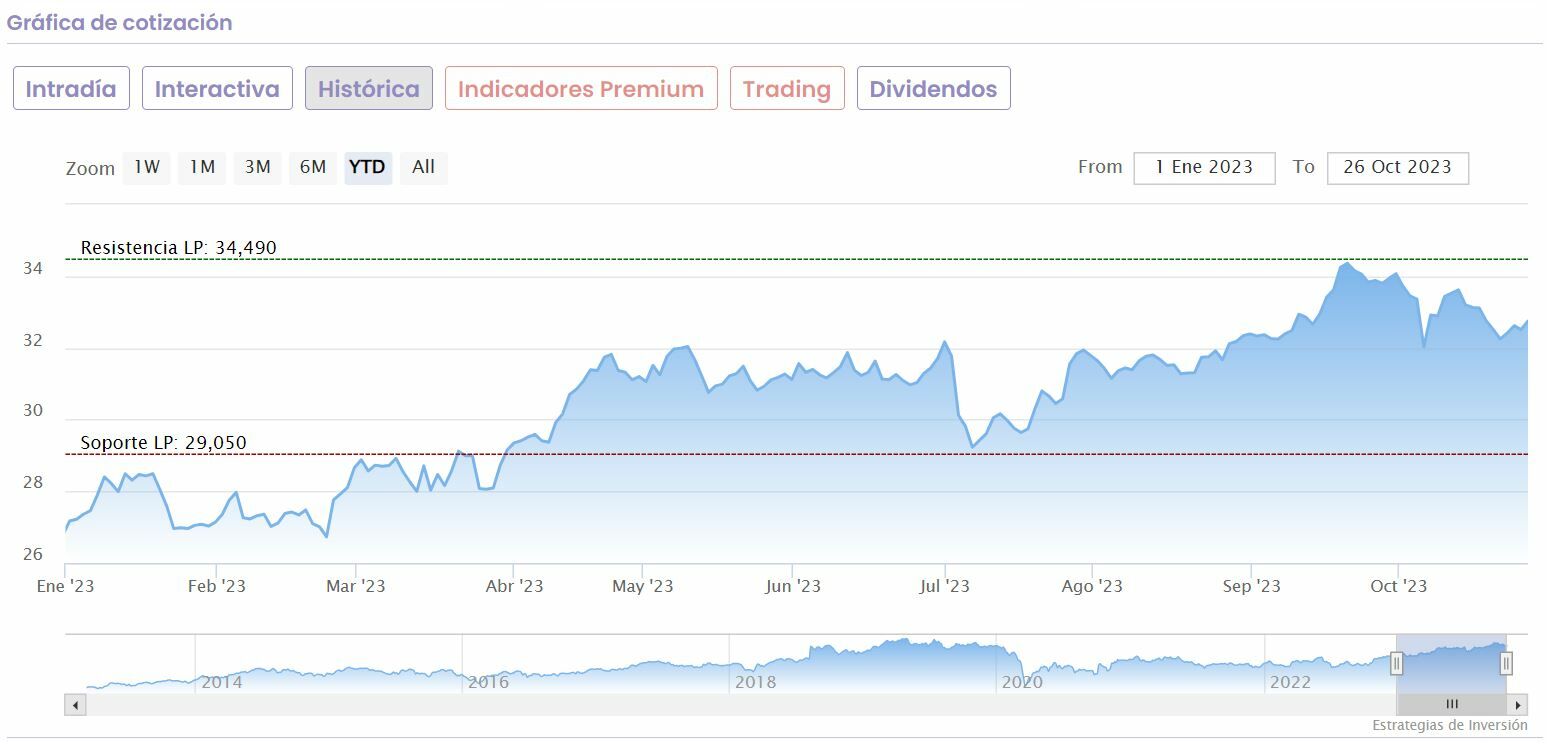
Task: Click the left range selector handle
Action: (x=1397, y=663)
